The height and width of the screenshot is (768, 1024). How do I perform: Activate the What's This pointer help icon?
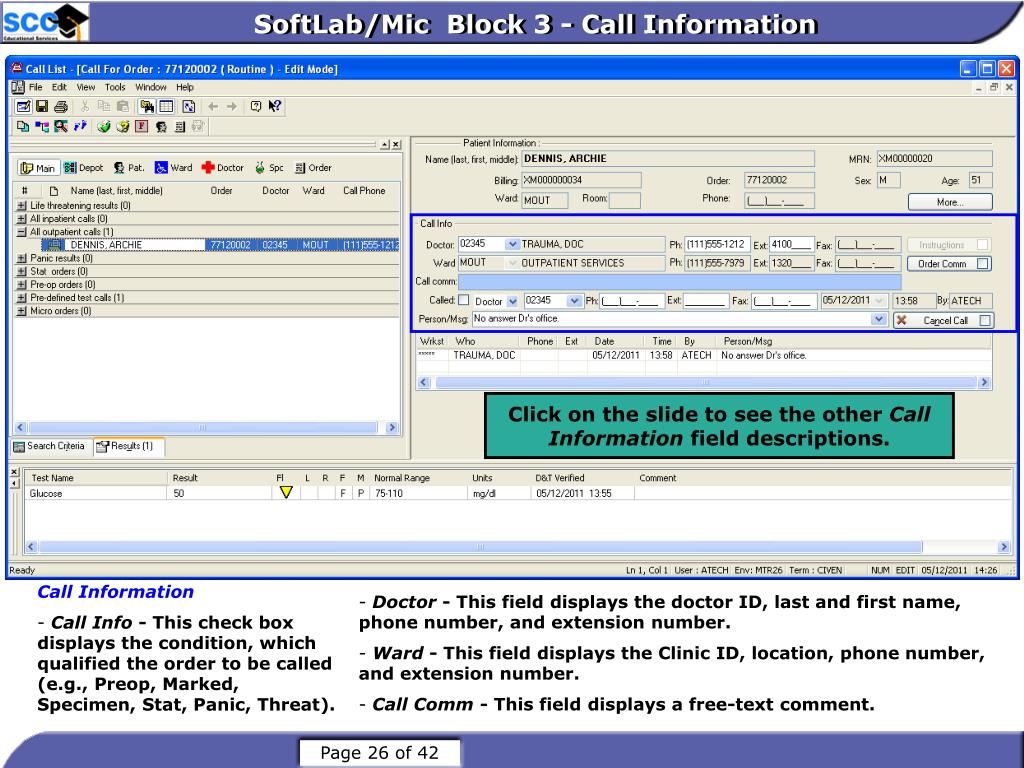tap(275, 106)
